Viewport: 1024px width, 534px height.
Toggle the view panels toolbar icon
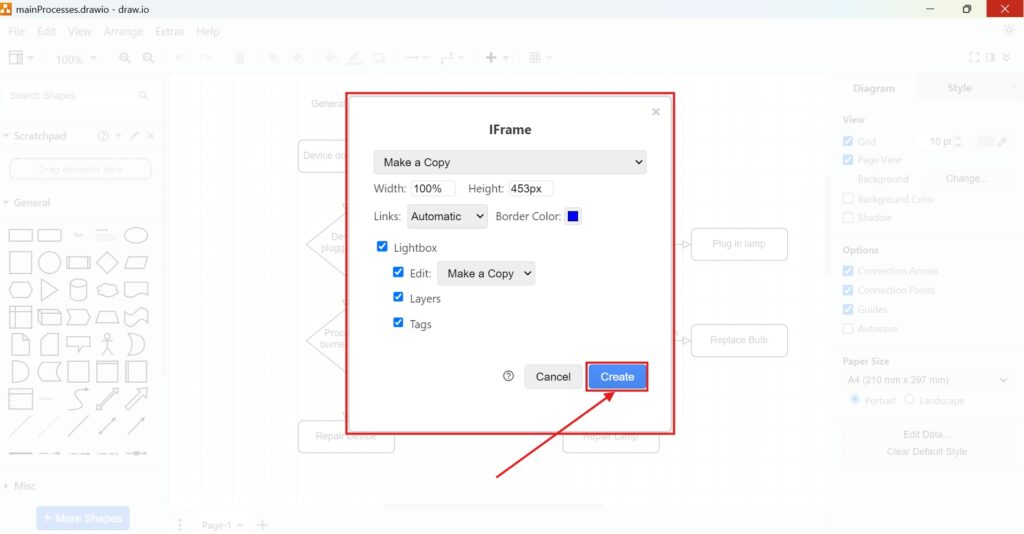20,57
